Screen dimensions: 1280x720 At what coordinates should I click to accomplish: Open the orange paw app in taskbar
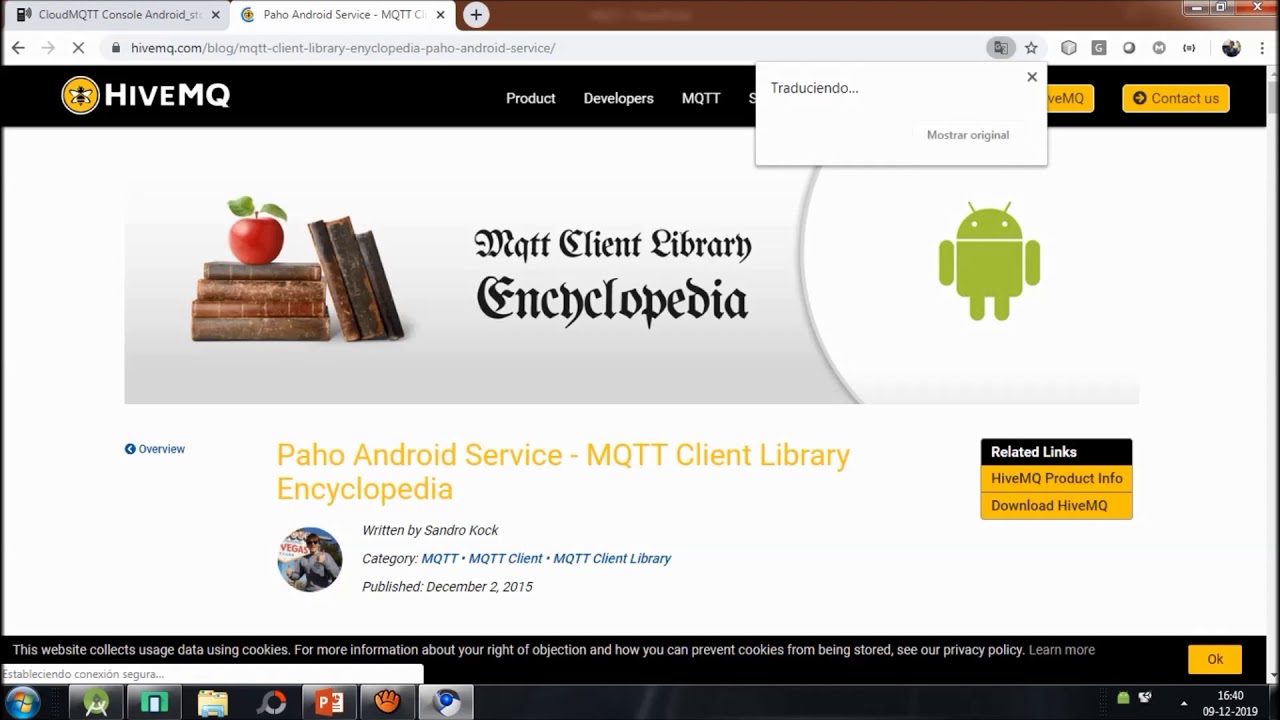[x=387, y=702]
